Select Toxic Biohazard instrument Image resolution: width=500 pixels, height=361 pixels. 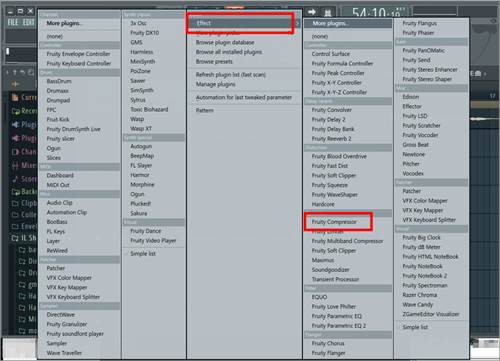(x=149, y=110)
